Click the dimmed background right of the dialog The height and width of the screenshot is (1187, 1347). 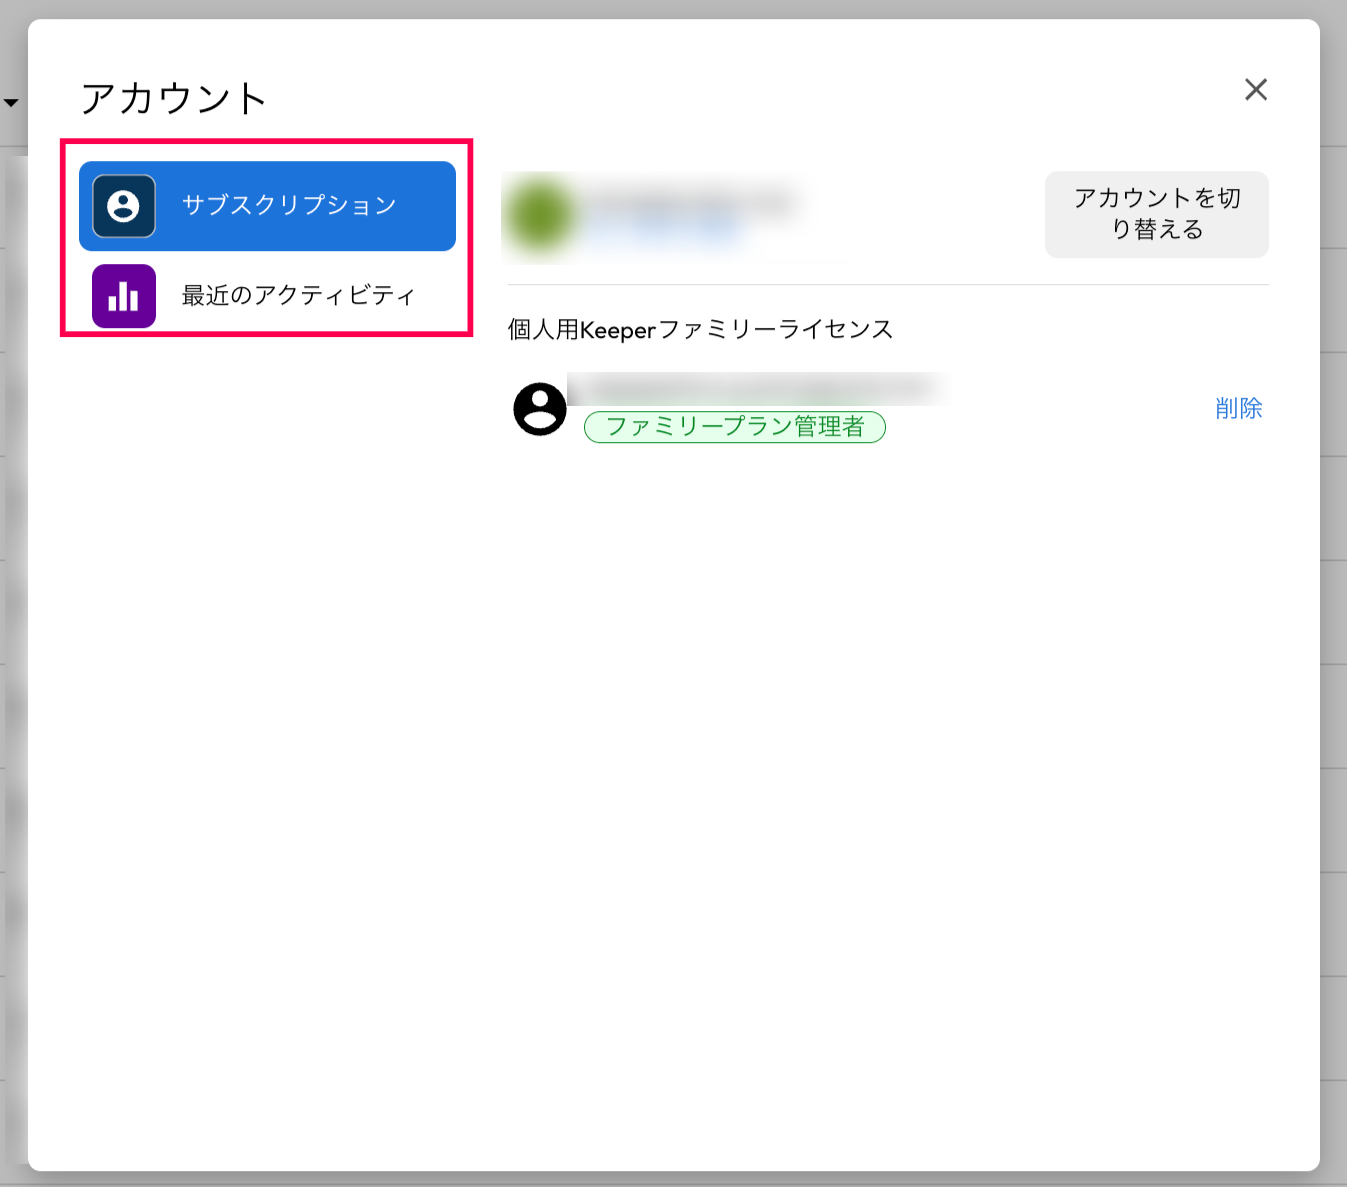[x=1333, y=600]
